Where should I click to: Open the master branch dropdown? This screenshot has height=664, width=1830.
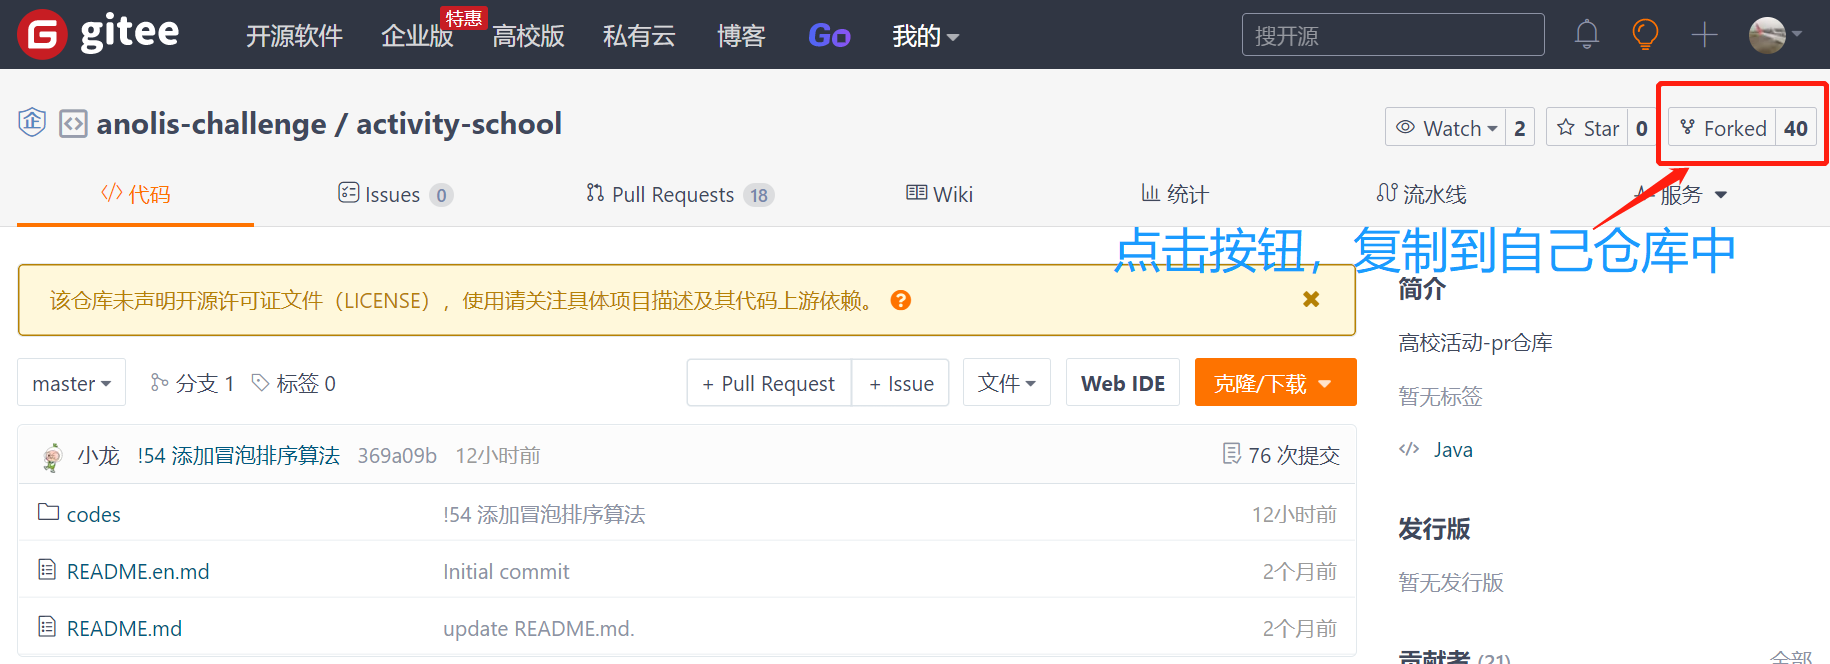coord(71,383)
